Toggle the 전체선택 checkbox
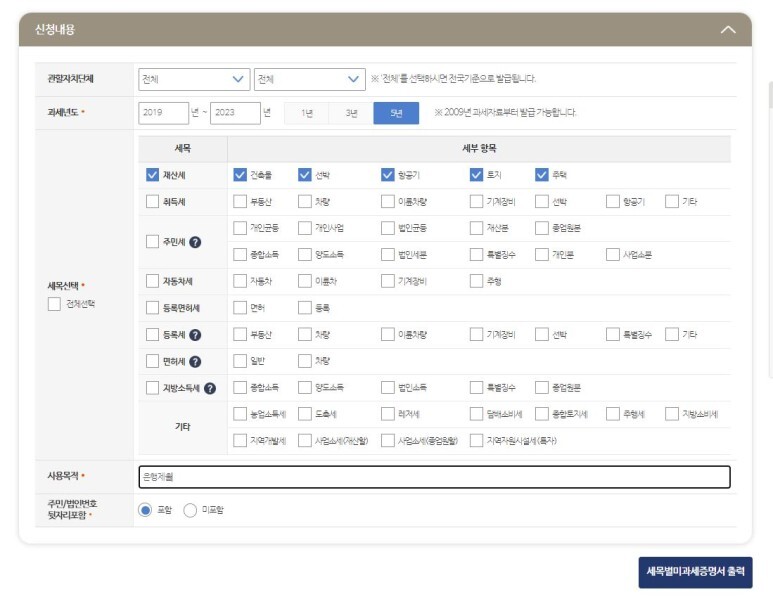The height and width of the screenshot is (599, 773). pos(54,304)
